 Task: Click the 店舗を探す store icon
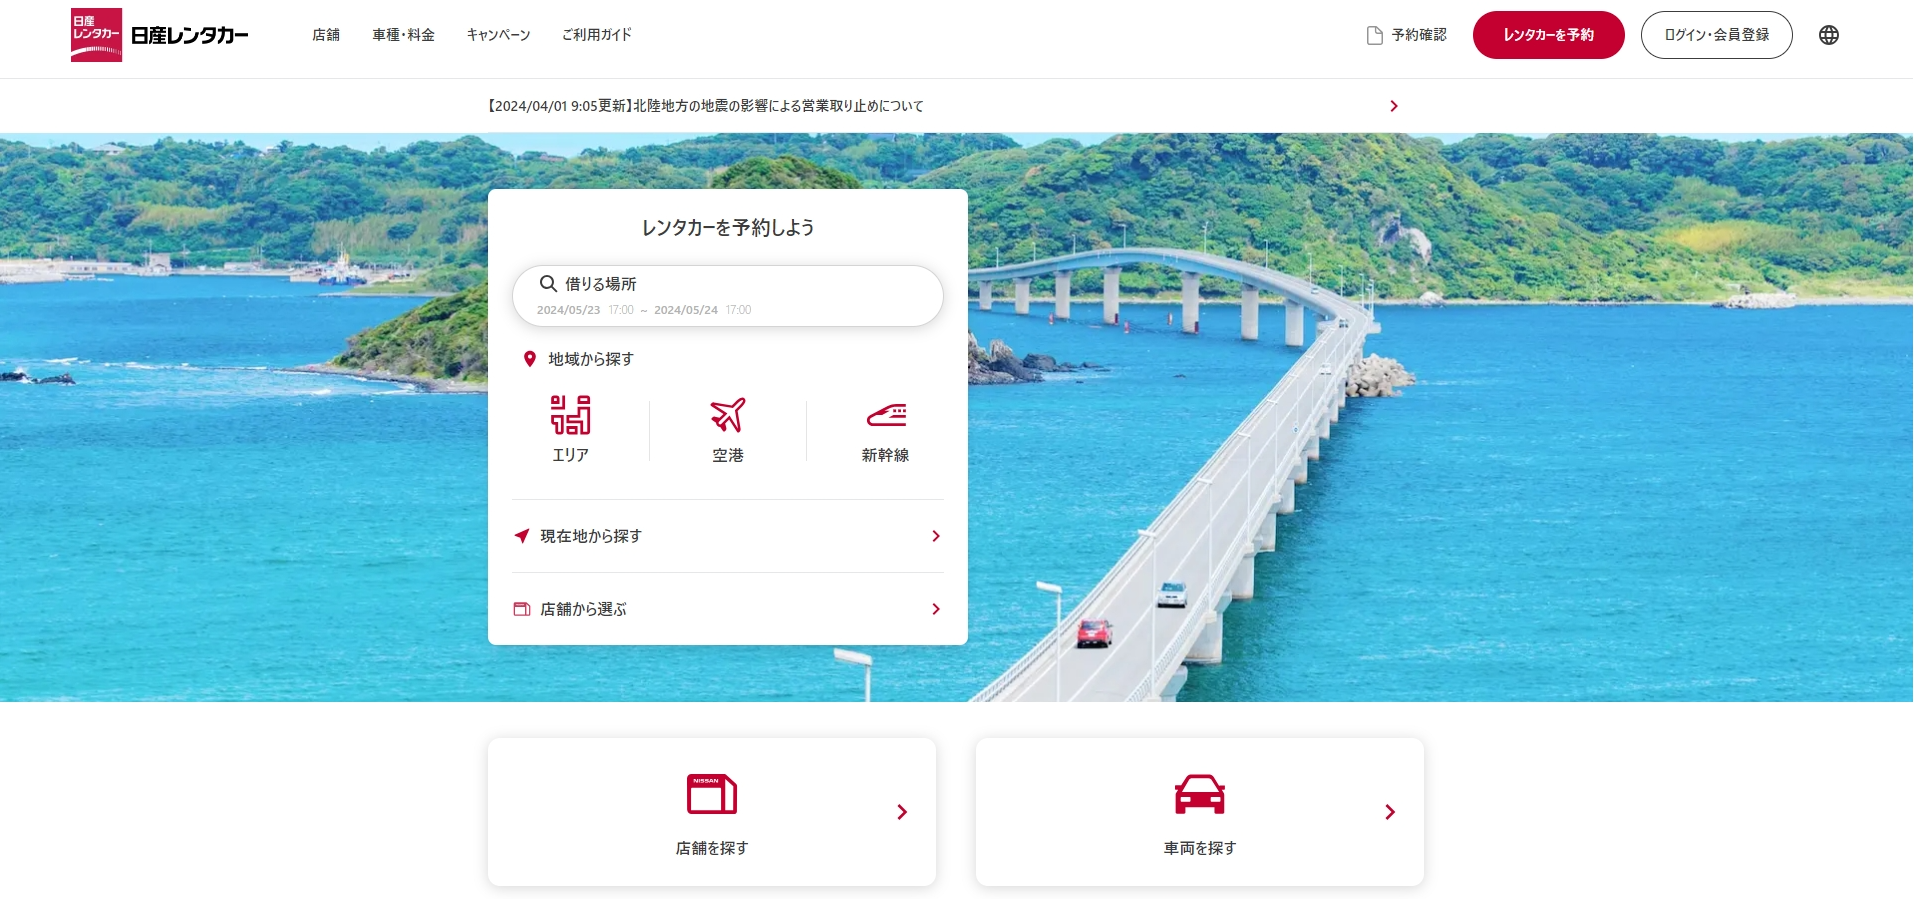click(x=711, y=794)
